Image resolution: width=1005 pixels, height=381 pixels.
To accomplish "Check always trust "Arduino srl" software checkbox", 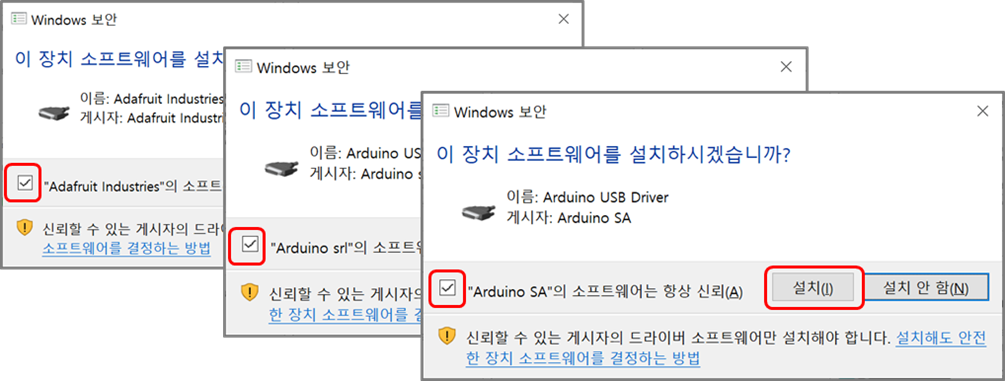I will [x=250, y=244].
